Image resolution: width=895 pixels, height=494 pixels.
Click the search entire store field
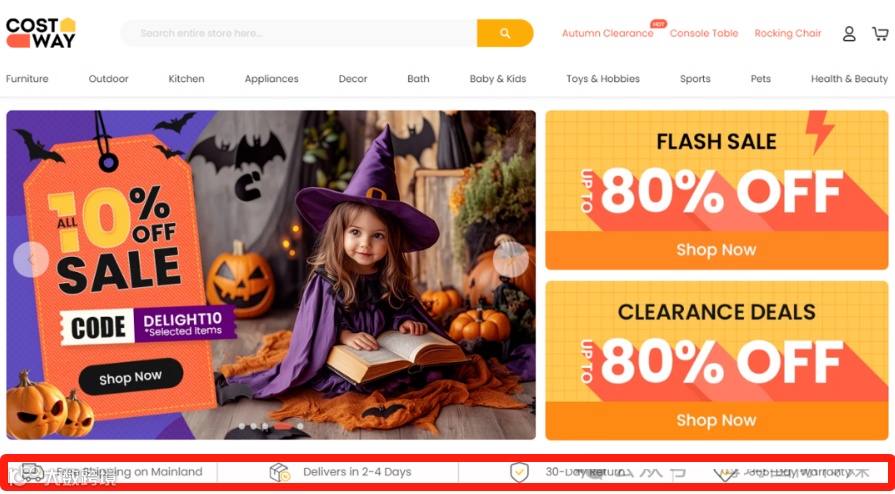click(299, 33)
